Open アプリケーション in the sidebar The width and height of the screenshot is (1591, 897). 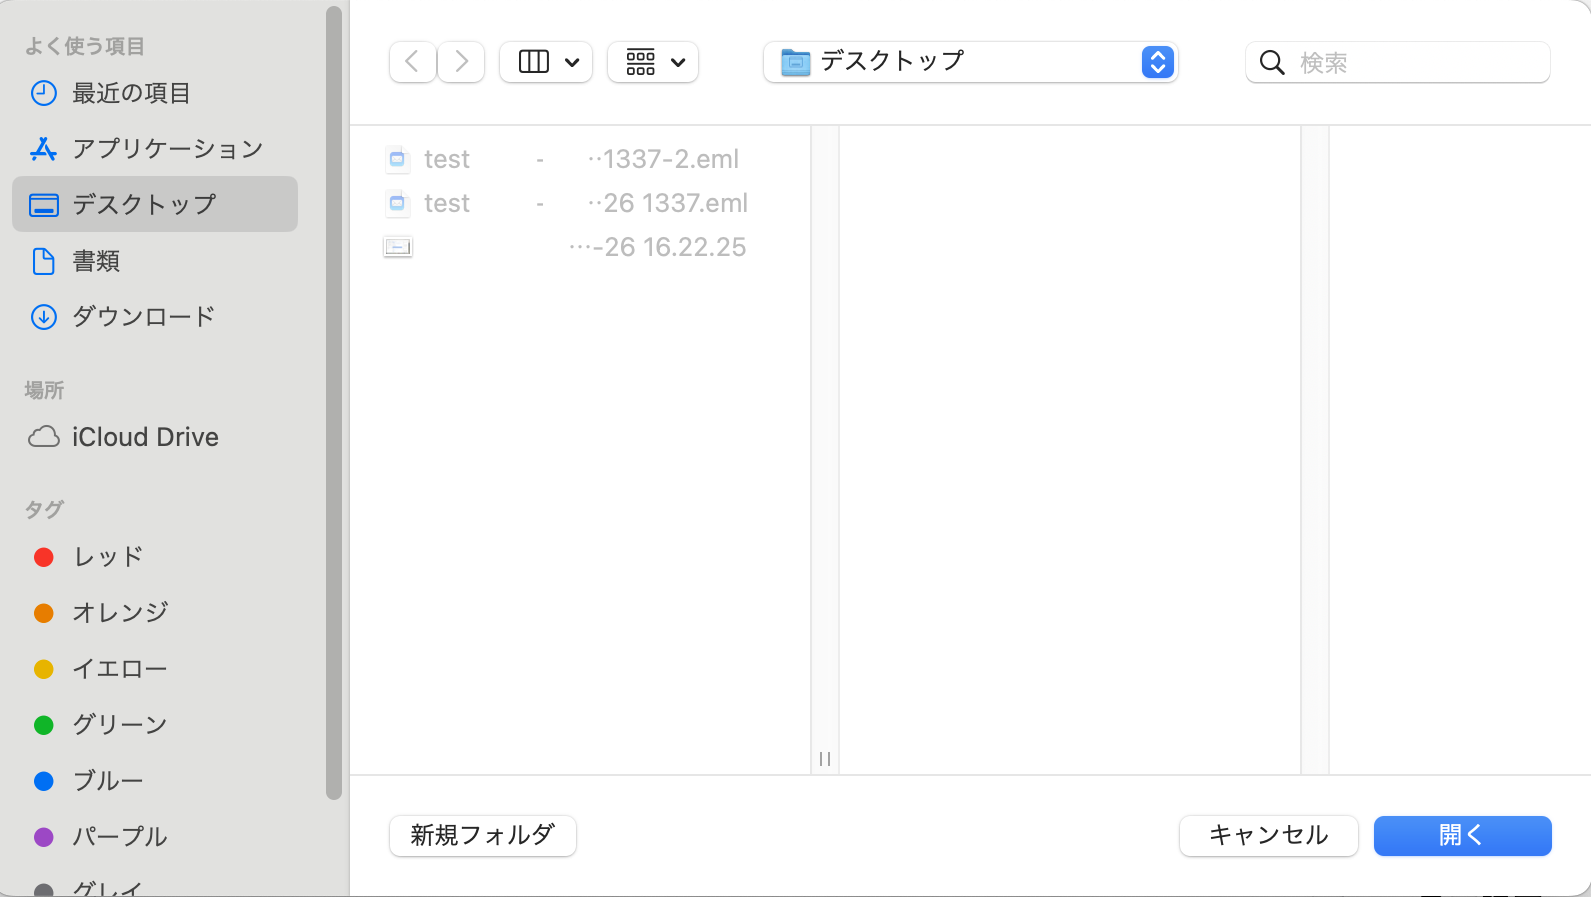tap(155, 149)
